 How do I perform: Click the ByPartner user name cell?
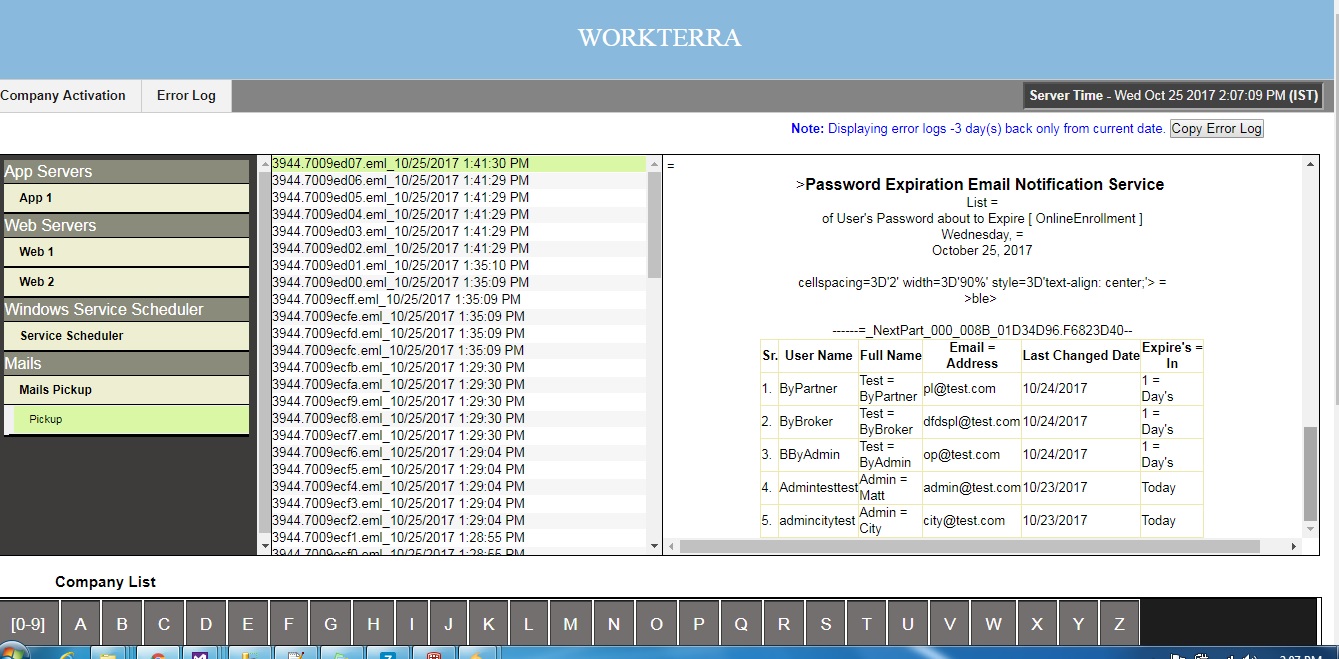coord(818,389)
